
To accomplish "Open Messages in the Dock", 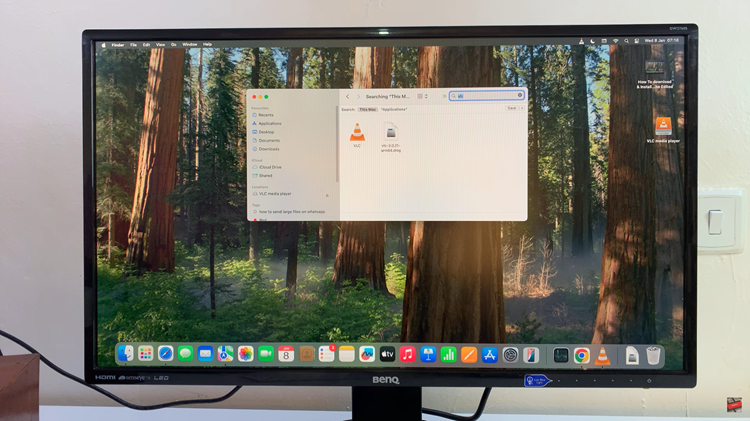I will [x=185, y=354].
